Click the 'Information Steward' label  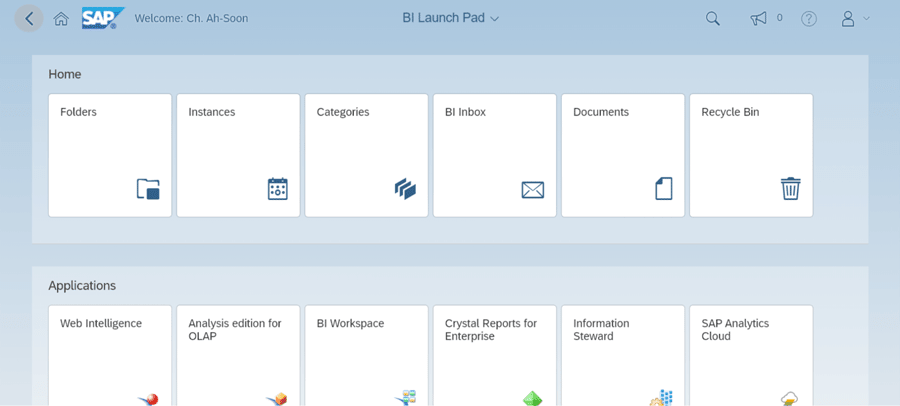point(601,330)
